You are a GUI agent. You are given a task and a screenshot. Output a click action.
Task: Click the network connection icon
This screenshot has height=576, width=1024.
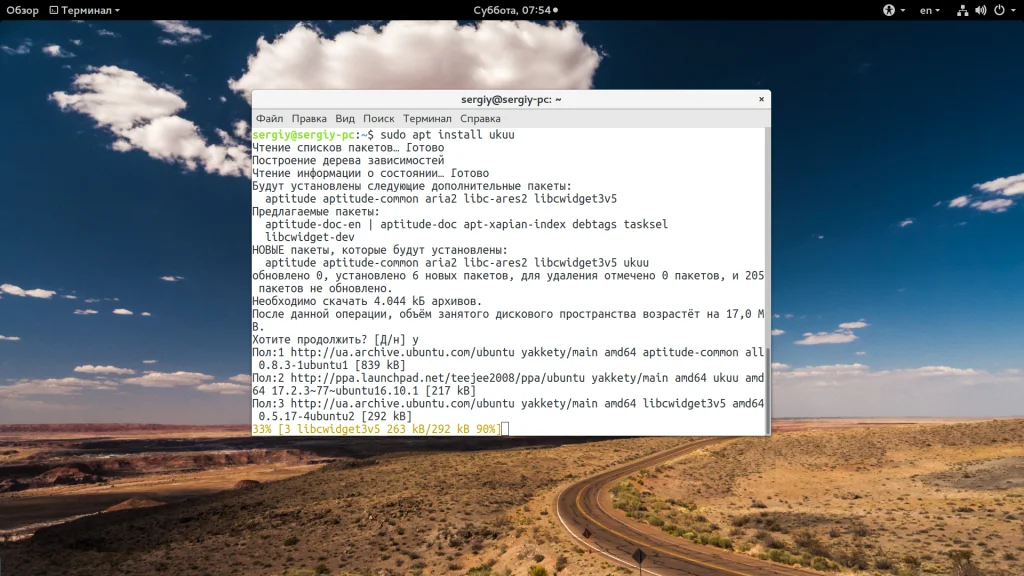[x=962, y=10]
